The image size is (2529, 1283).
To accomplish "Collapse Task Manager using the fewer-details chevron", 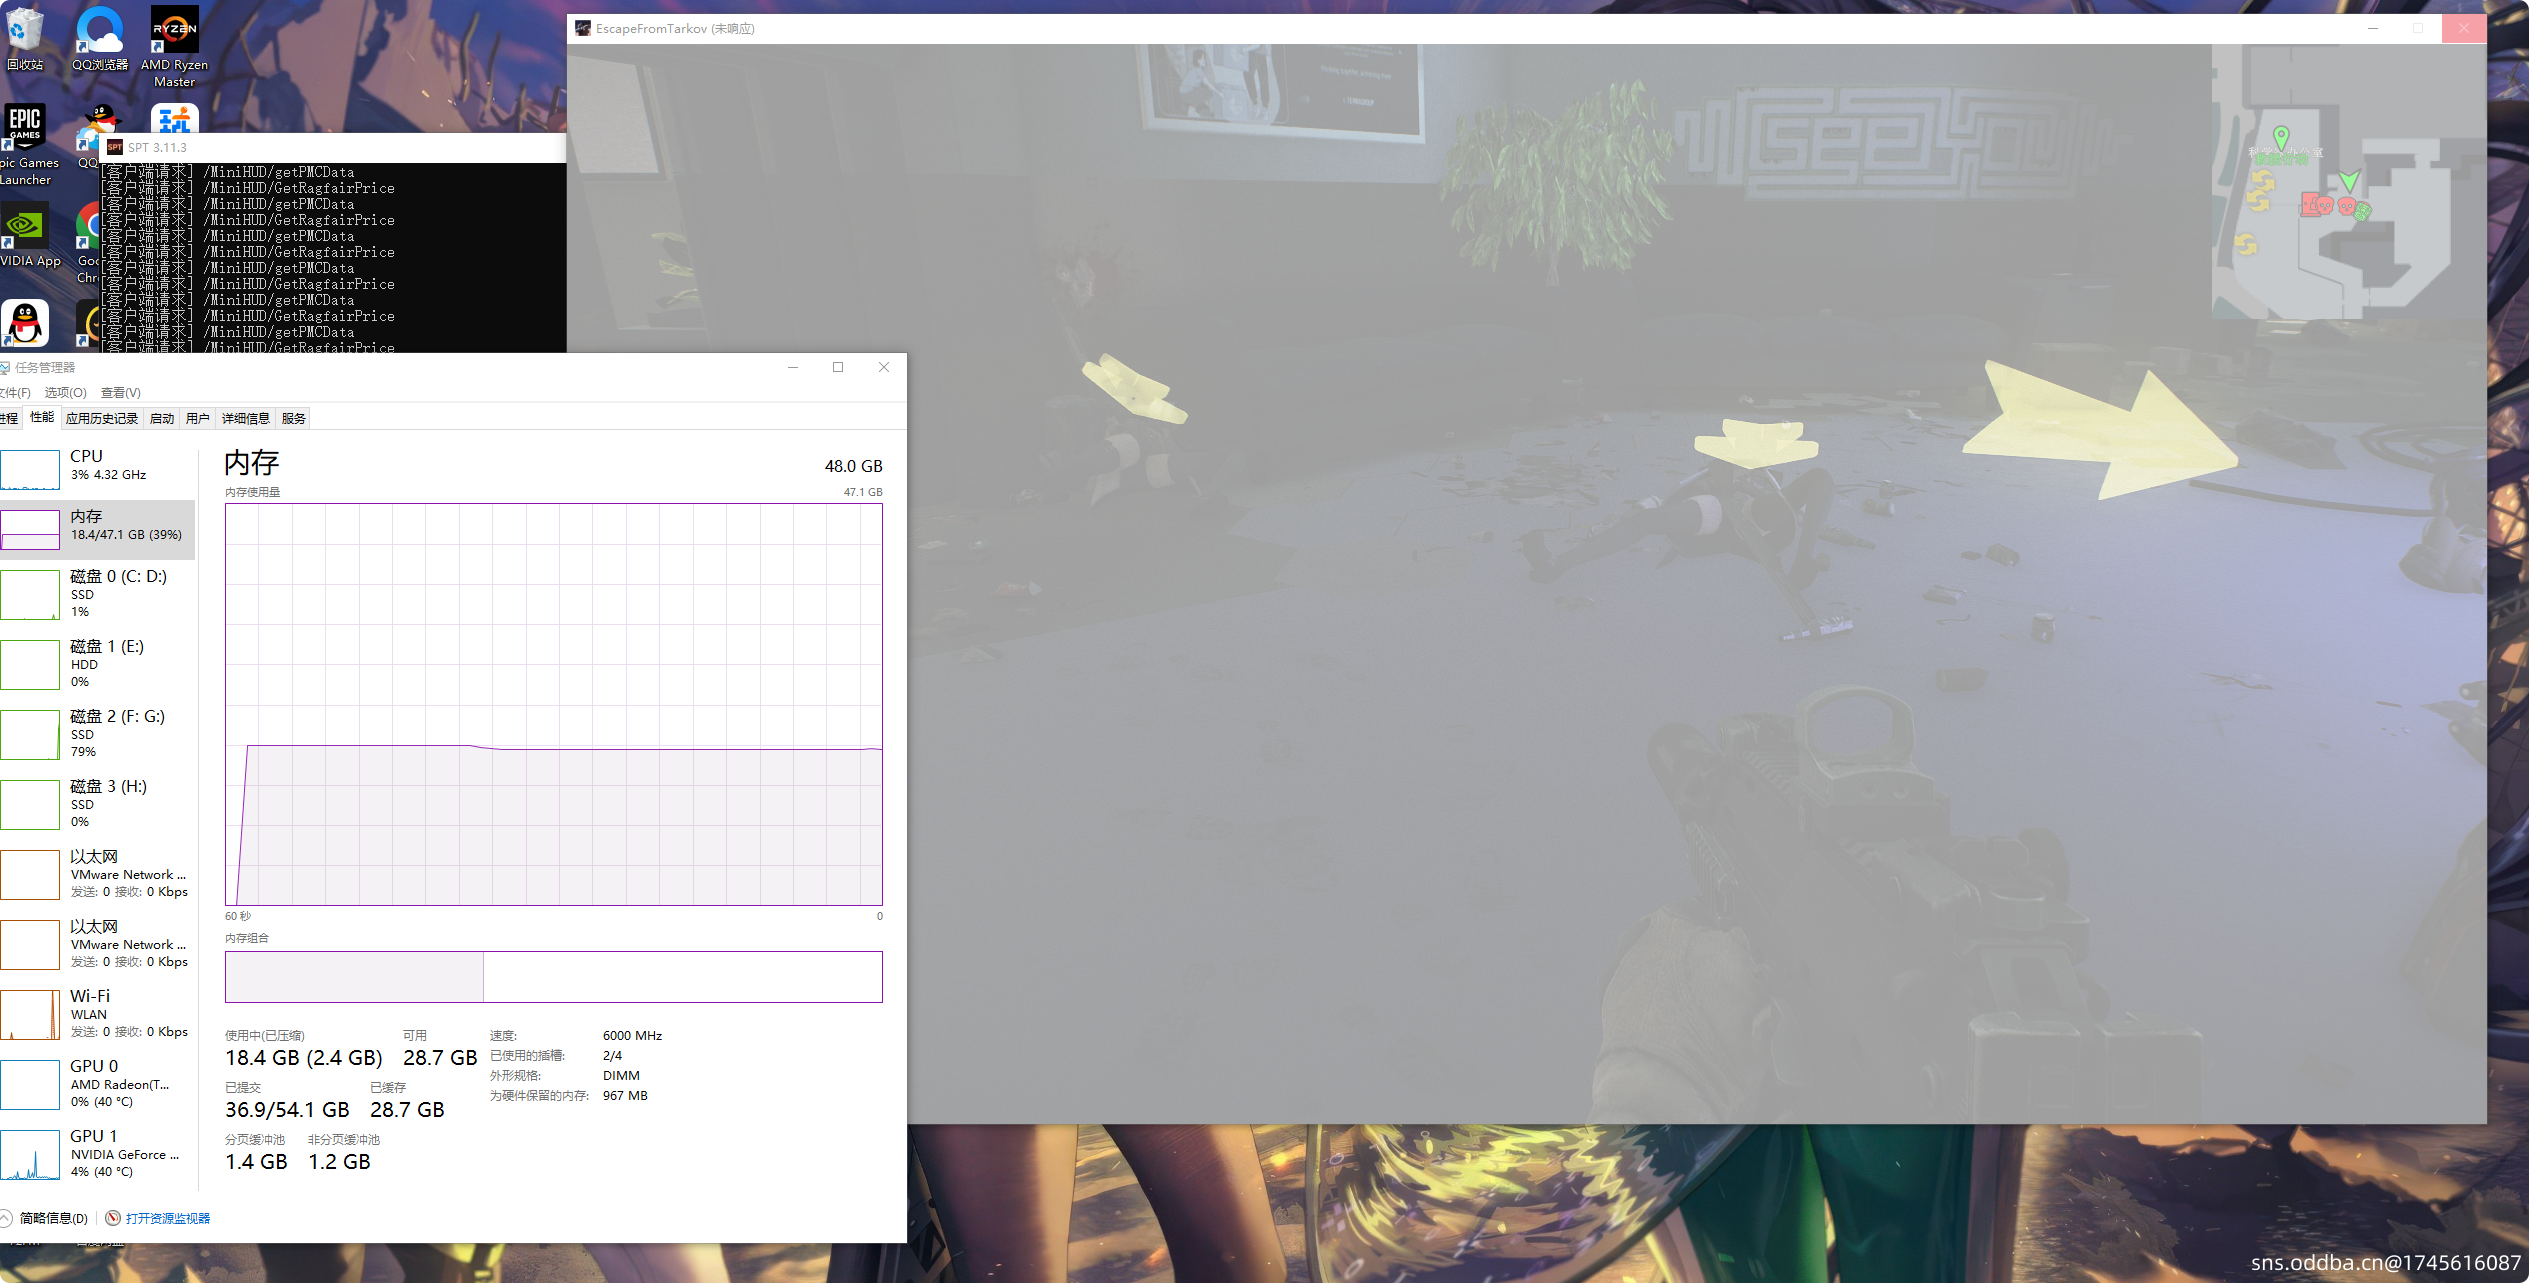I will point(6,1217).
